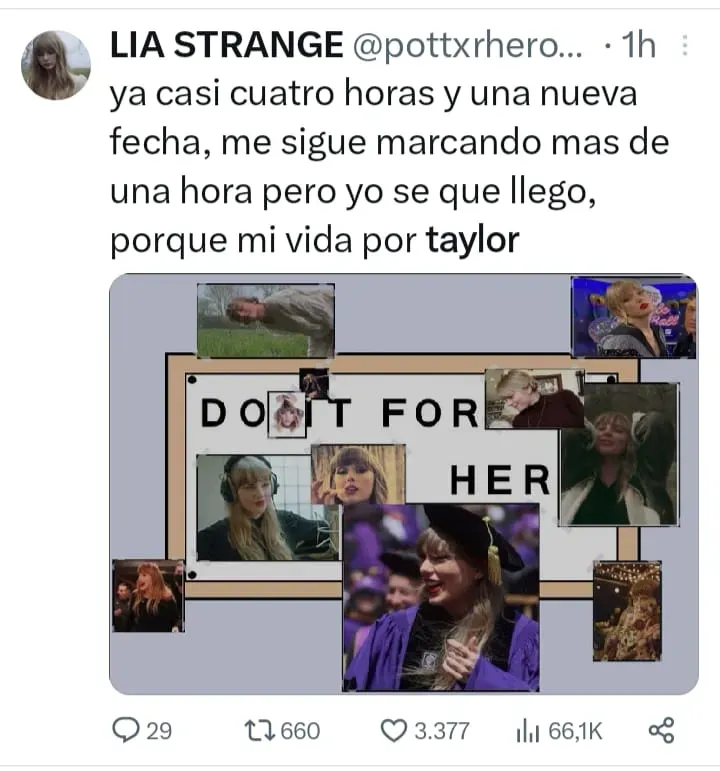The image size is (720, 771).
Task: View analytics via bar chart icon
Action: [x=528, y=731]
